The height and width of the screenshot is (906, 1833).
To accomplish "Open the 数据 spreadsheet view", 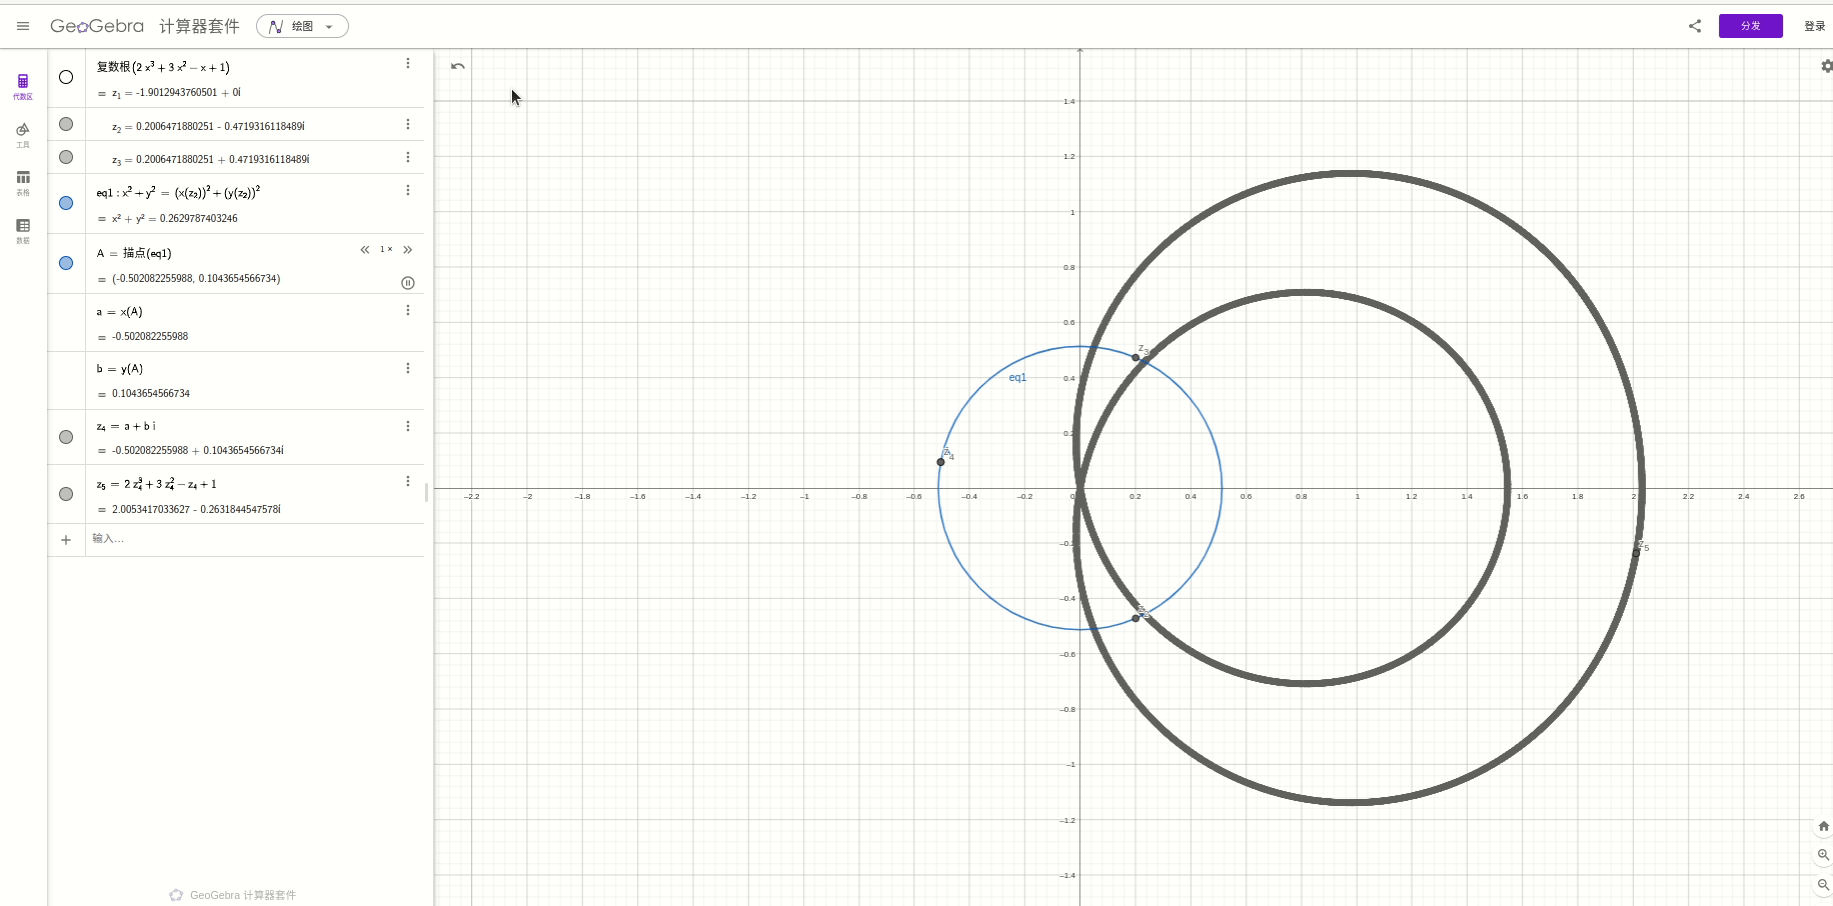I will (x=23, y=231).
